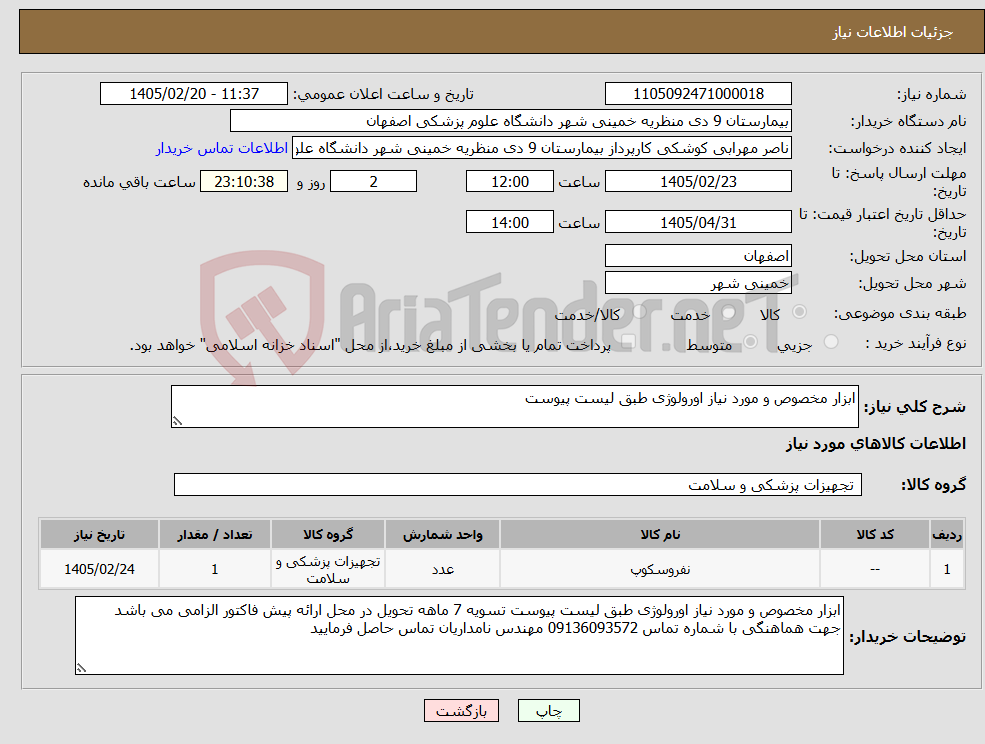Open اطلاعات تماس خریدار link
The height and width of the screenshot is (744, 985).
click(222, 148)
